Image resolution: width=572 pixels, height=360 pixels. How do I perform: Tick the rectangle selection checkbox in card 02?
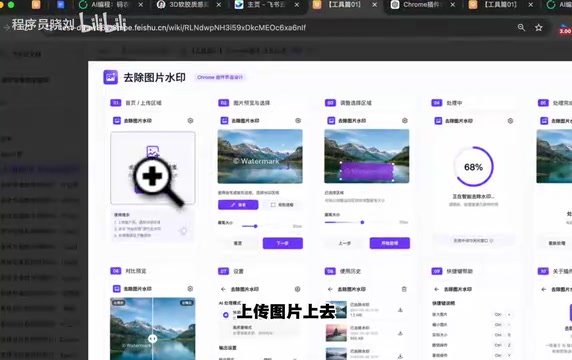273,205
